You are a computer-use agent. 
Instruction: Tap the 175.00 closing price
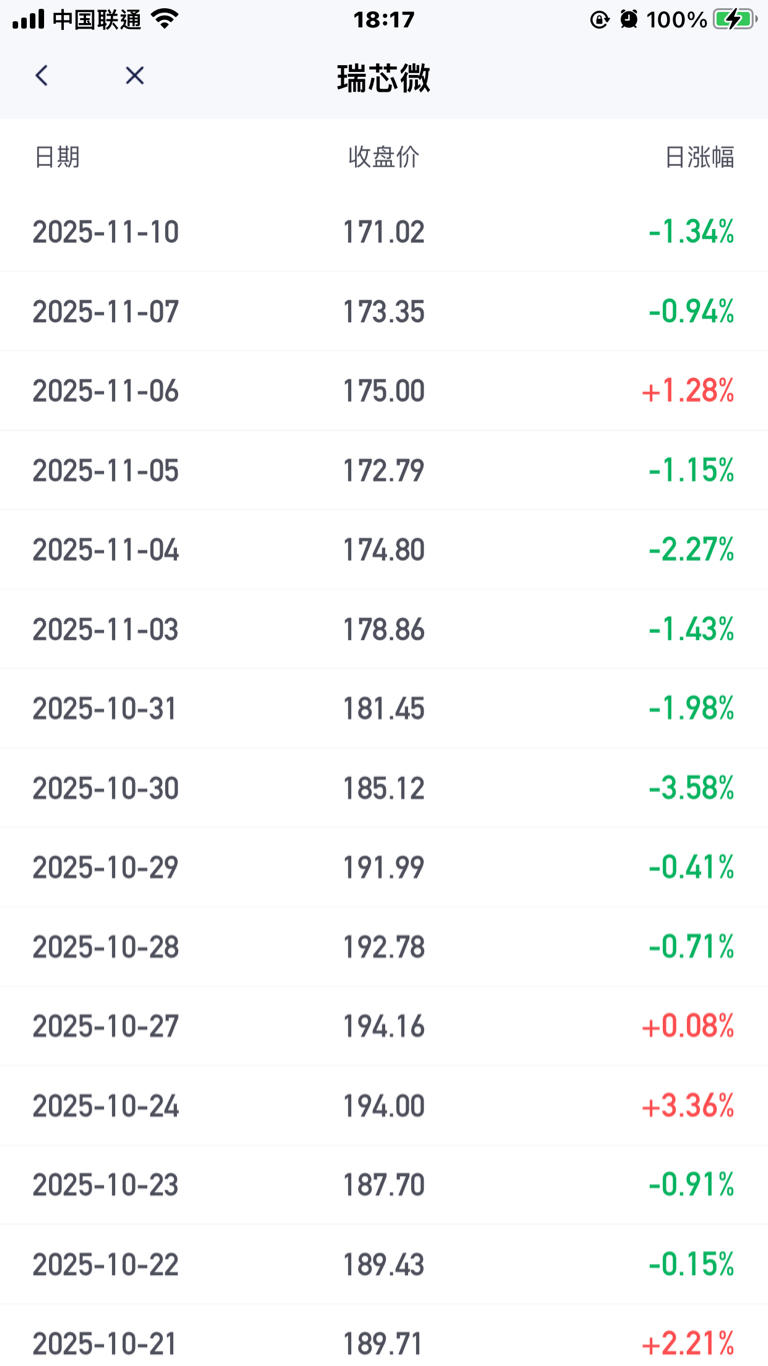(384, 391)
